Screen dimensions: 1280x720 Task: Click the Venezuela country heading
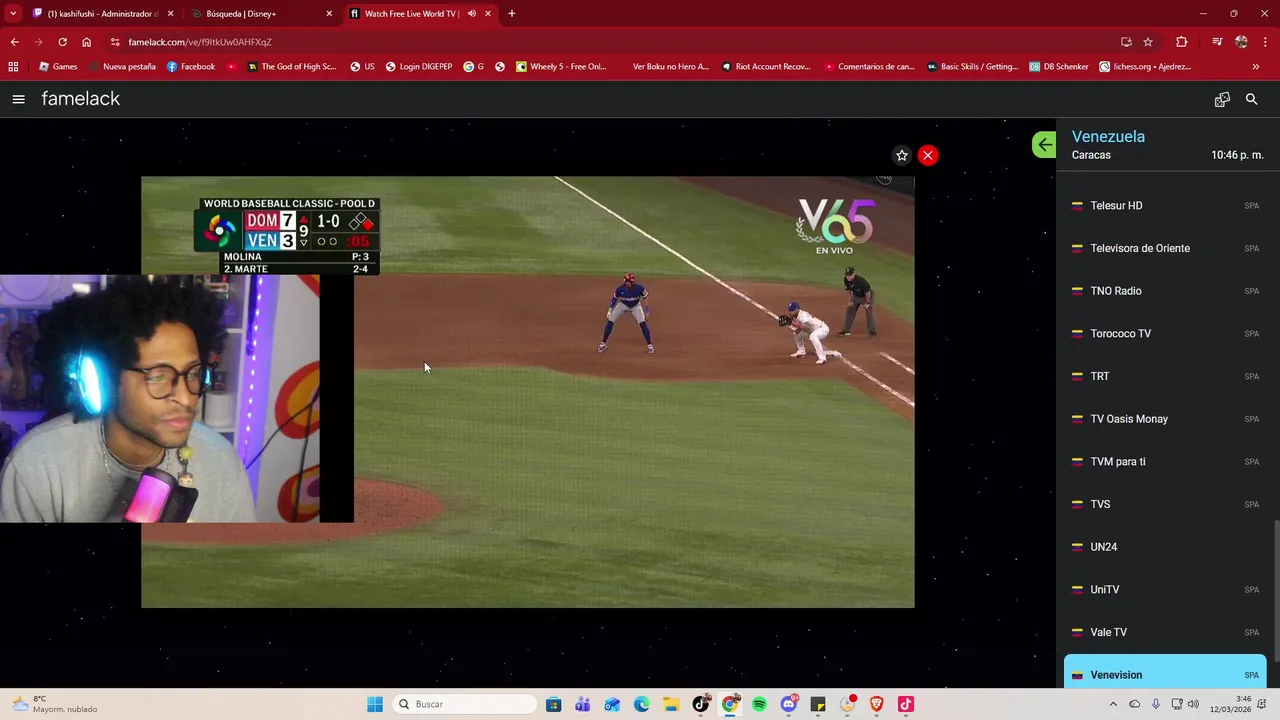pos(1108,136)
